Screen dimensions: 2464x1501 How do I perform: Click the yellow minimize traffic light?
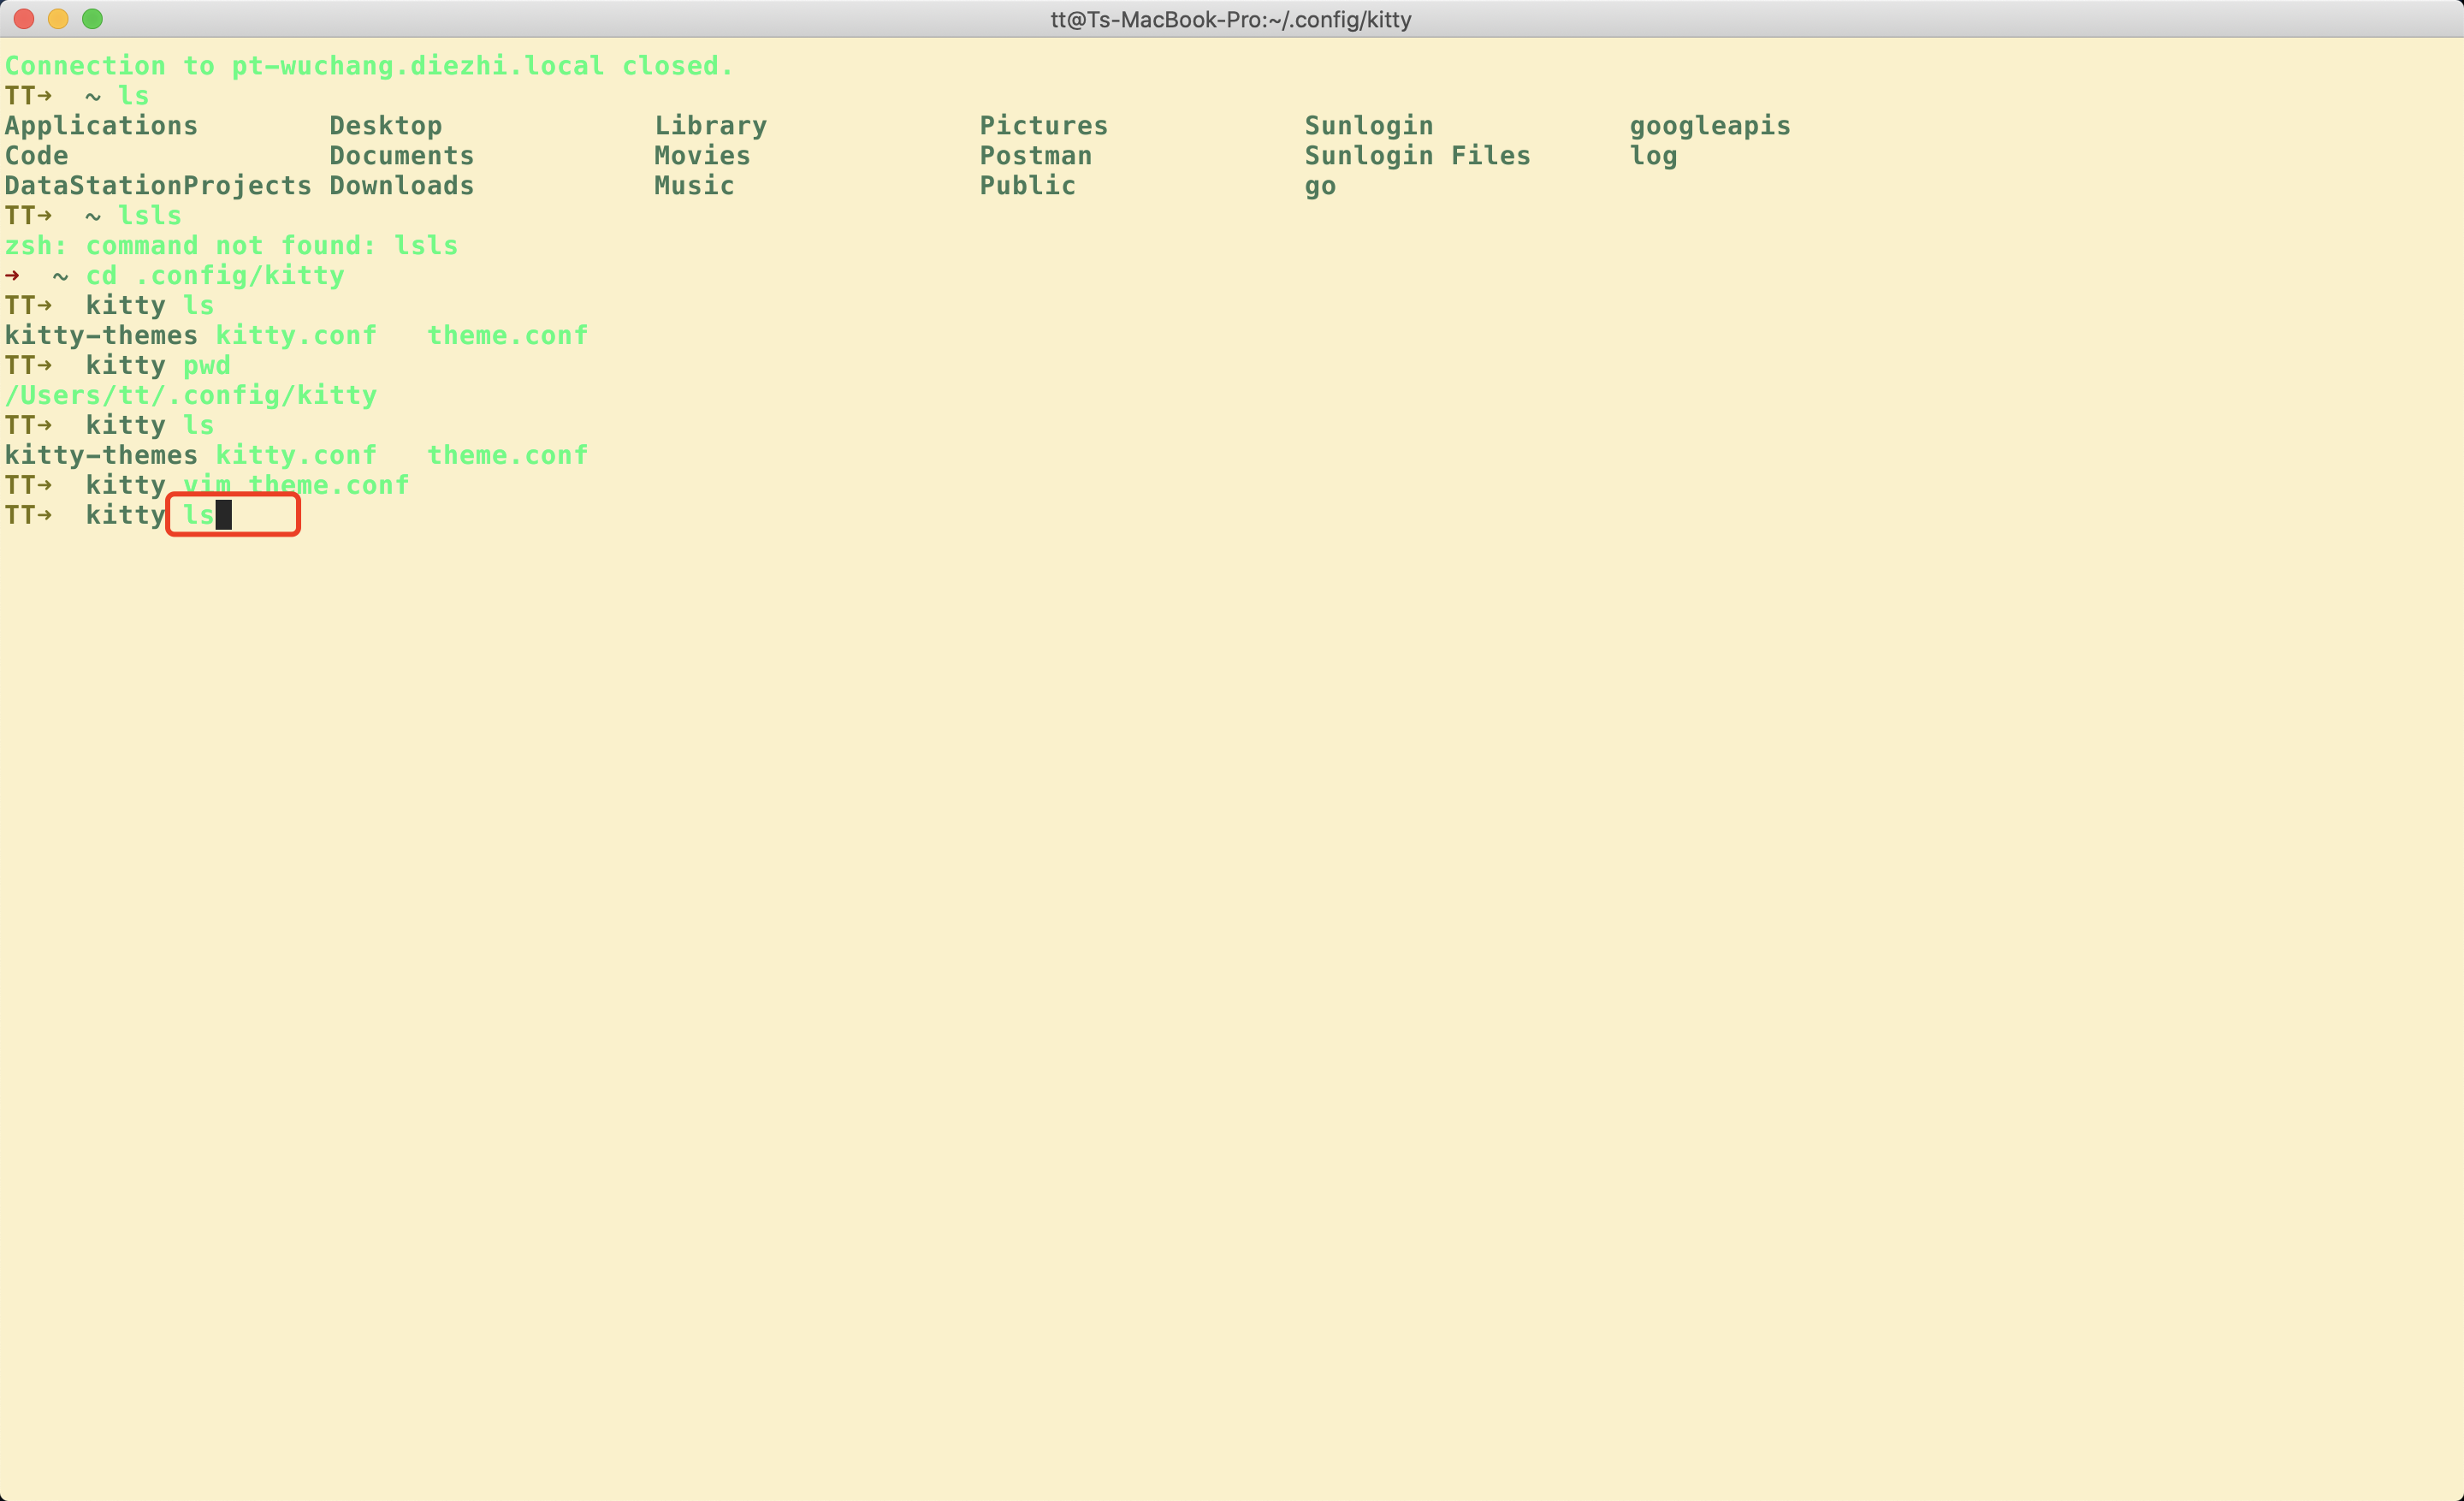pyautogui.click(x=57, y=18)
